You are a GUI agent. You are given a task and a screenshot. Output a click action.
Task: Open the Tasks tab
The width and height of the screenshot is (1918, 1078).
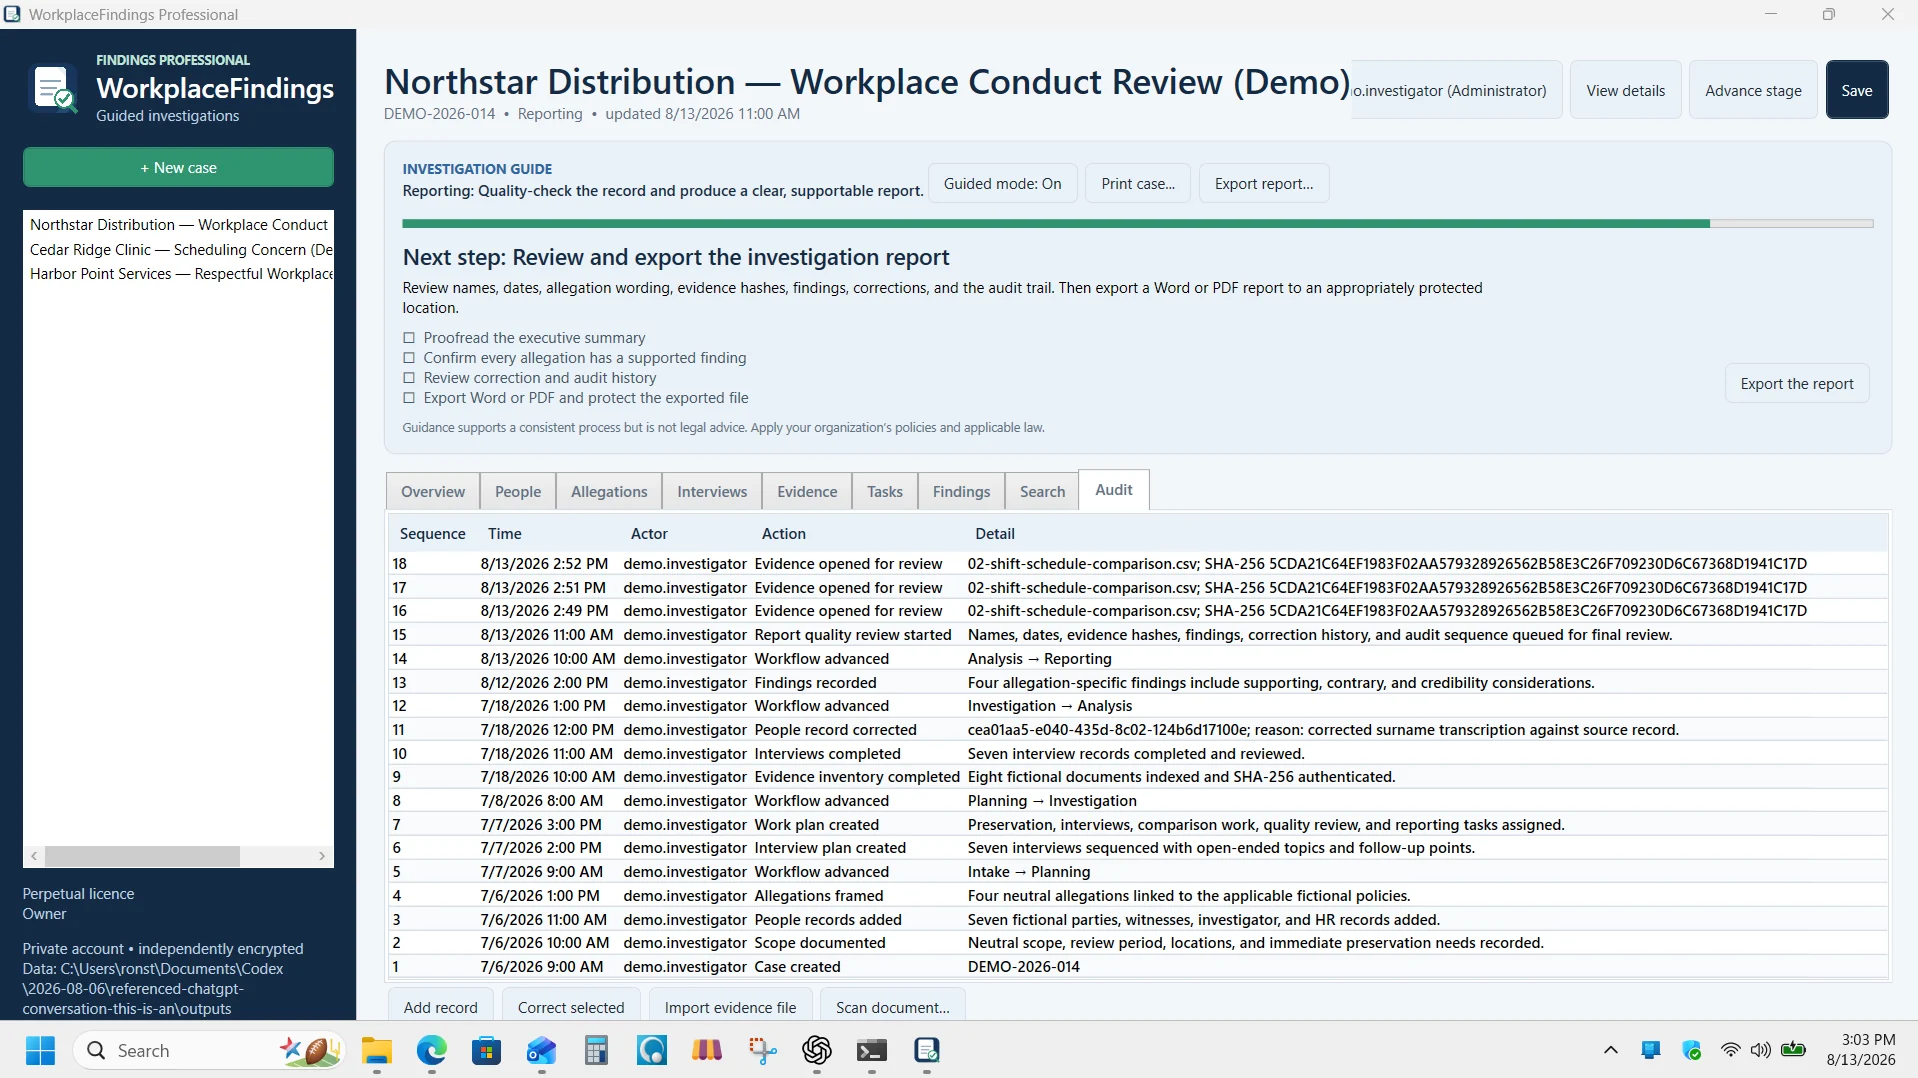pyautogui.click(x=885, y=492)
